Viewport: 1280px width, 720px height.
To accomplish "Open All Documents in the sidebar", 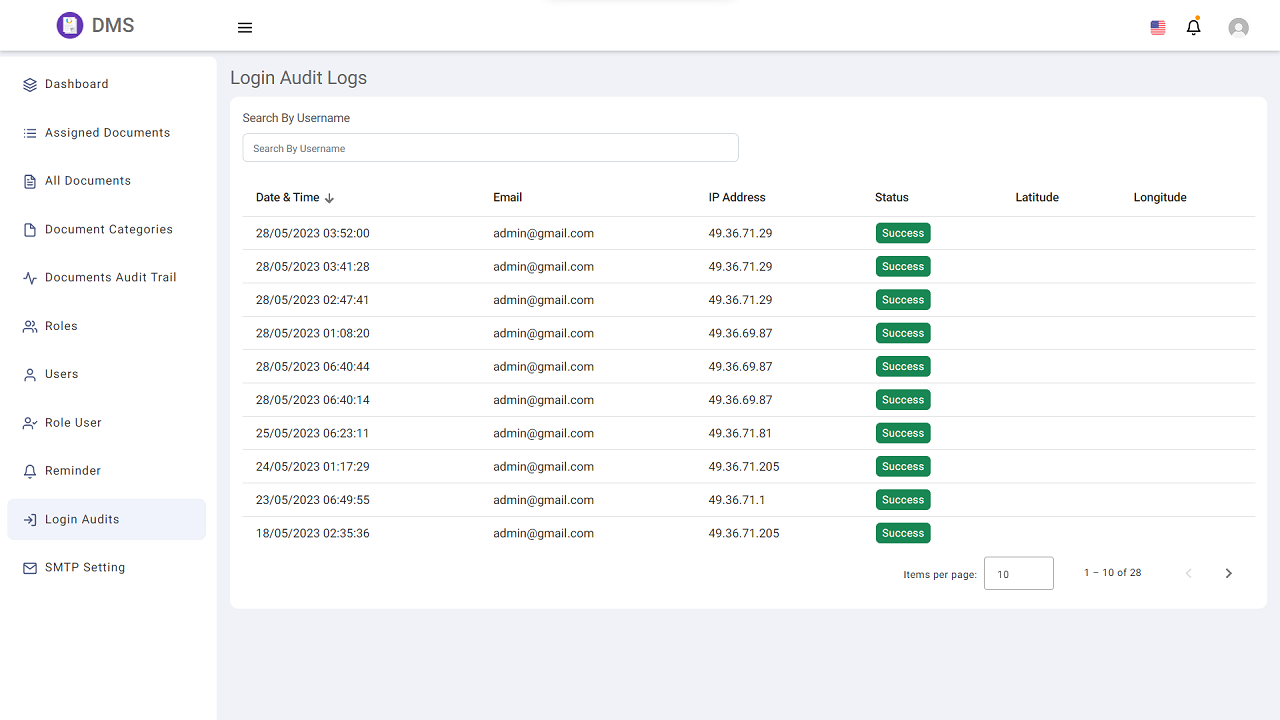I will click(x=88, y=181).
